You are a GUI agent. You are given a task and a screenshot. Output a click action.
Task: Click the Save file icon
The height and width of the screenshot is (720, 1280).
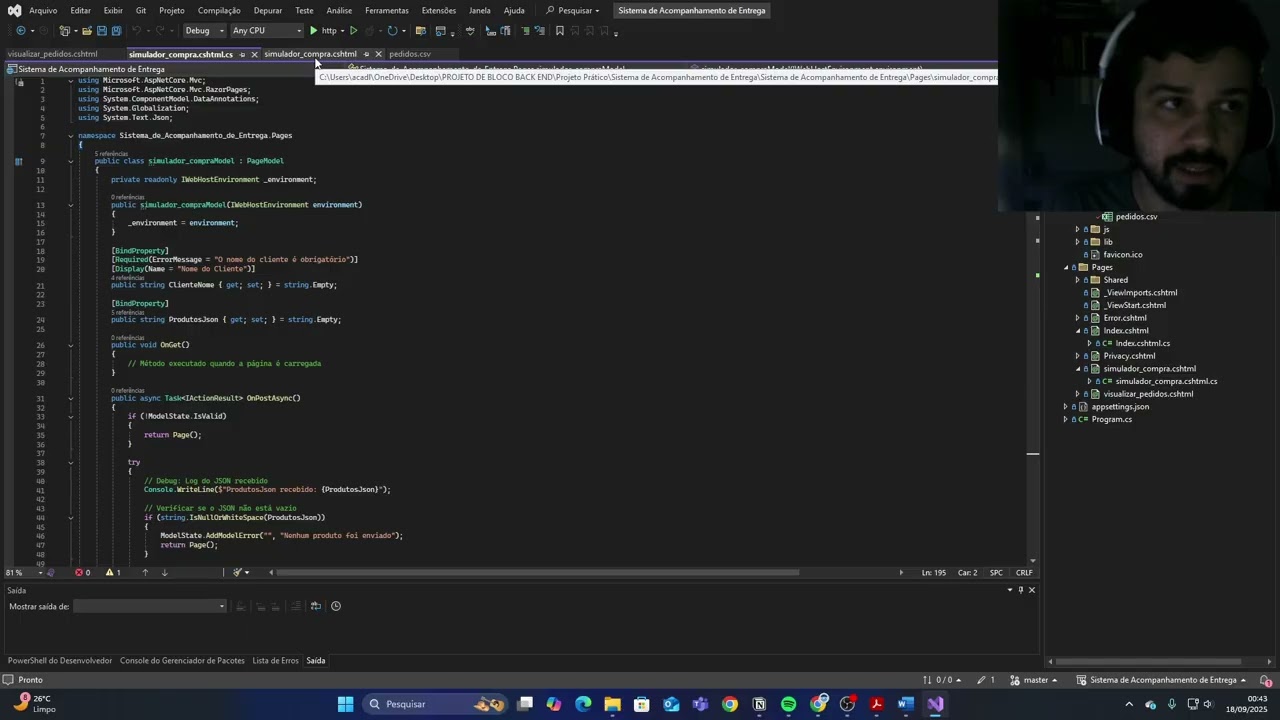[x=101, y=31]
